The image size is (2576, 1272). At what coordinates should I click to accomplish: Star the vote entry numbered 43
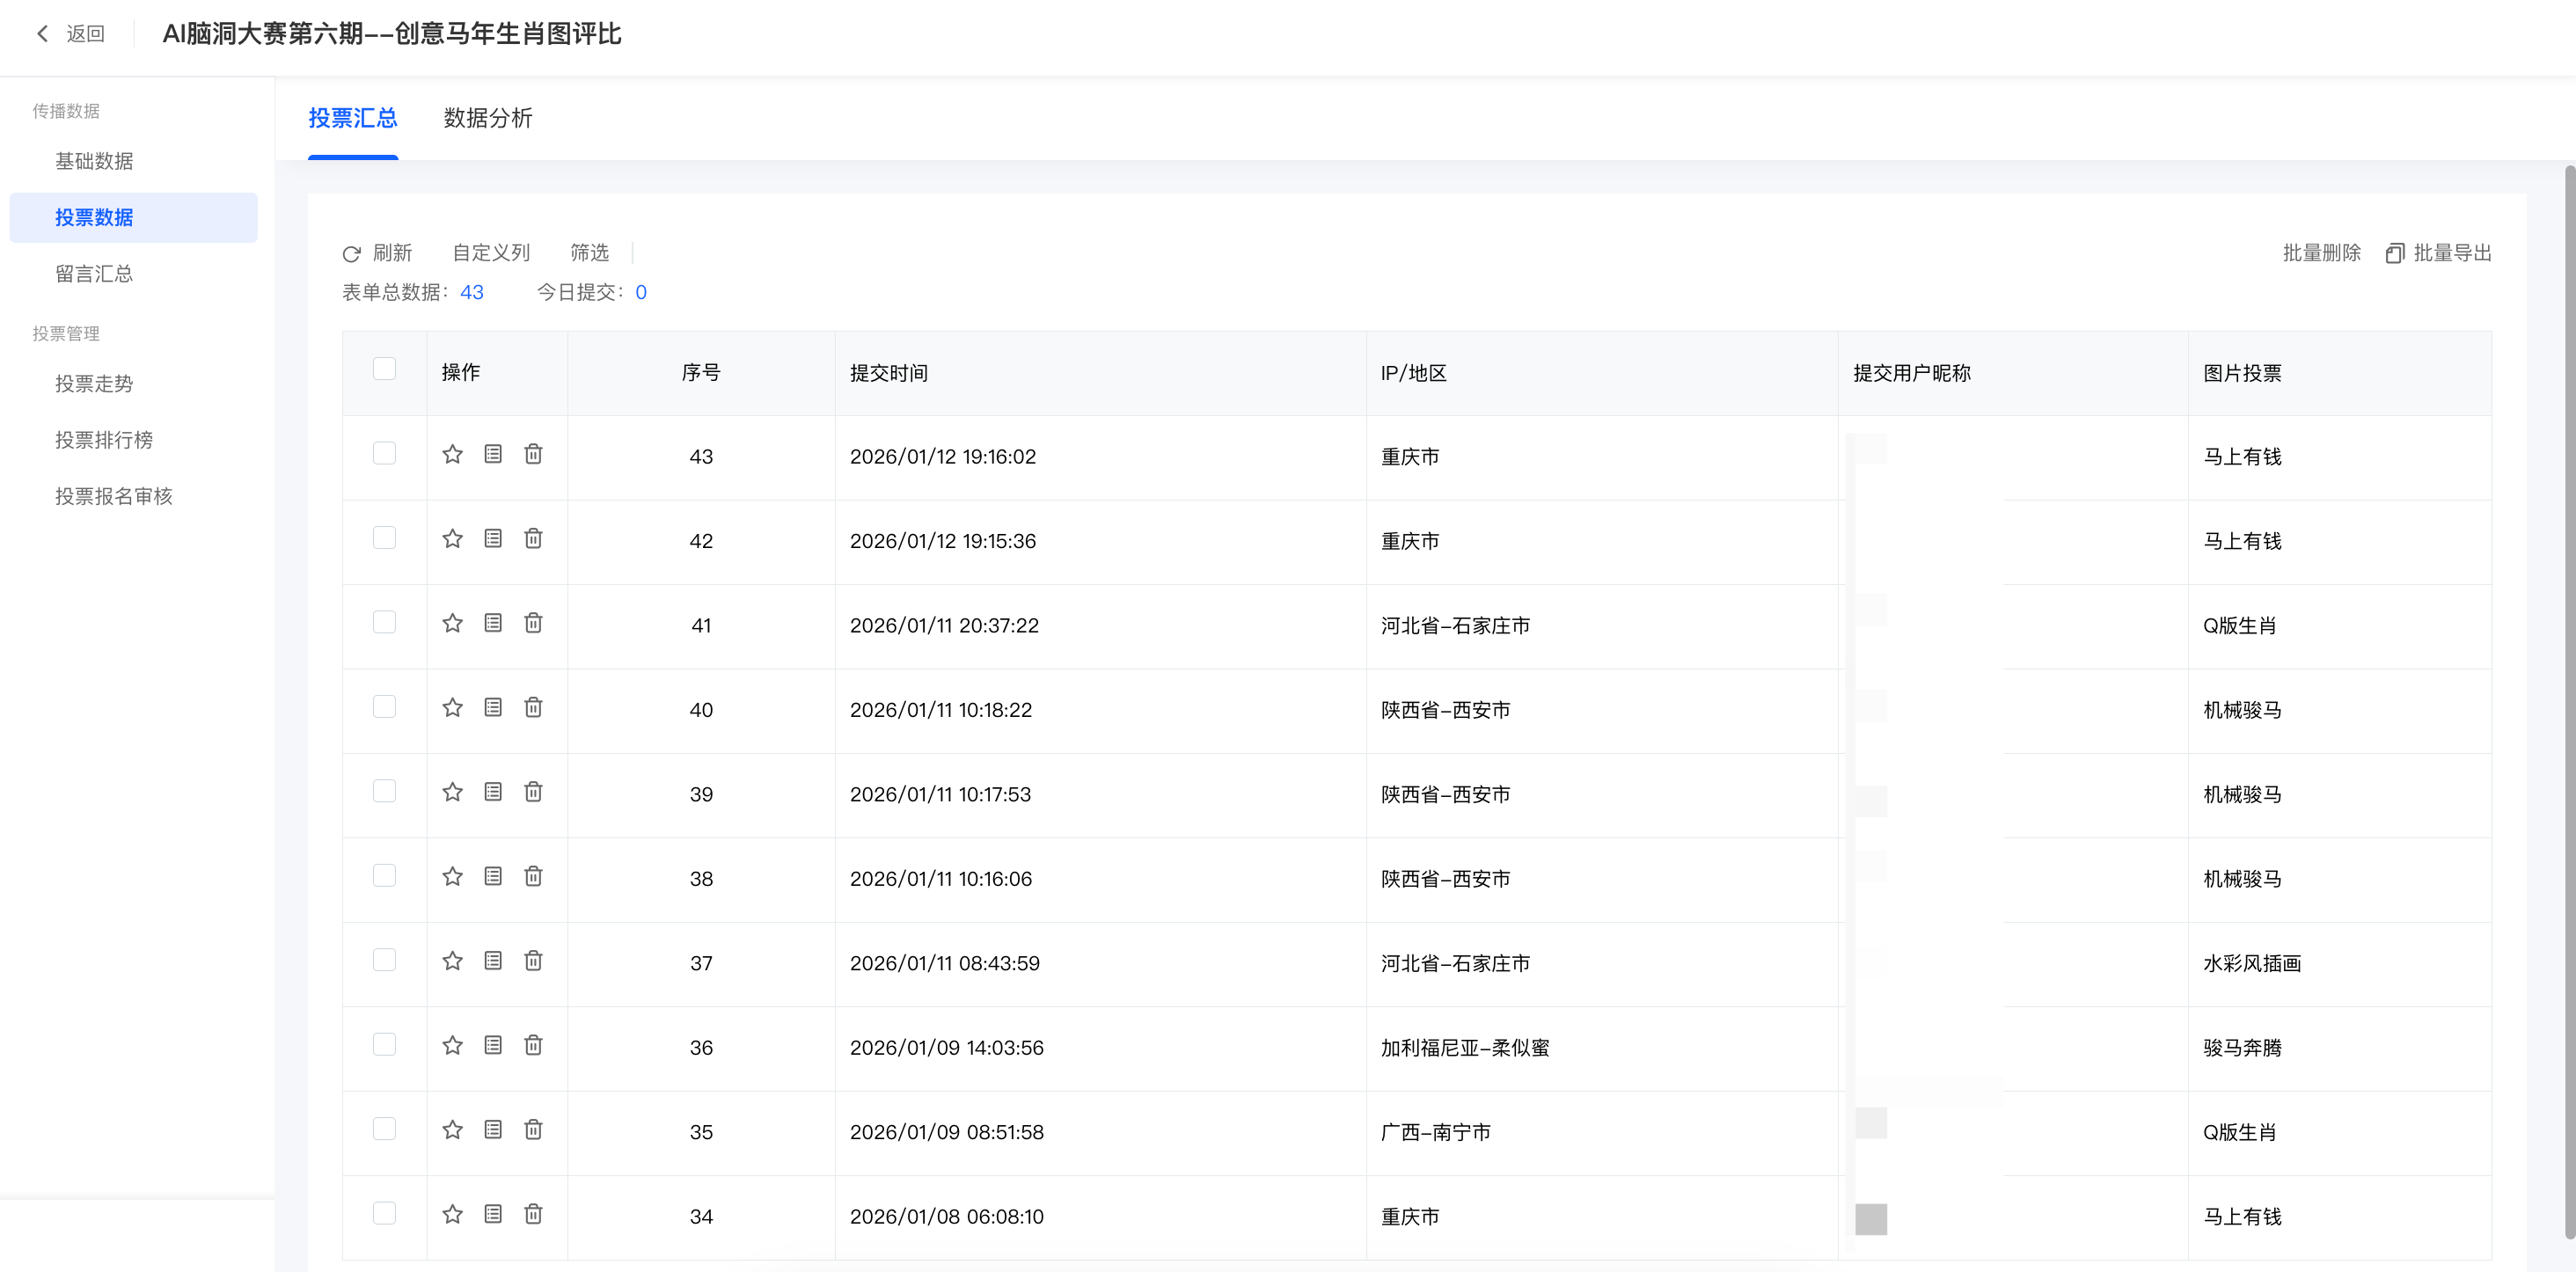[x=452, y=454]
